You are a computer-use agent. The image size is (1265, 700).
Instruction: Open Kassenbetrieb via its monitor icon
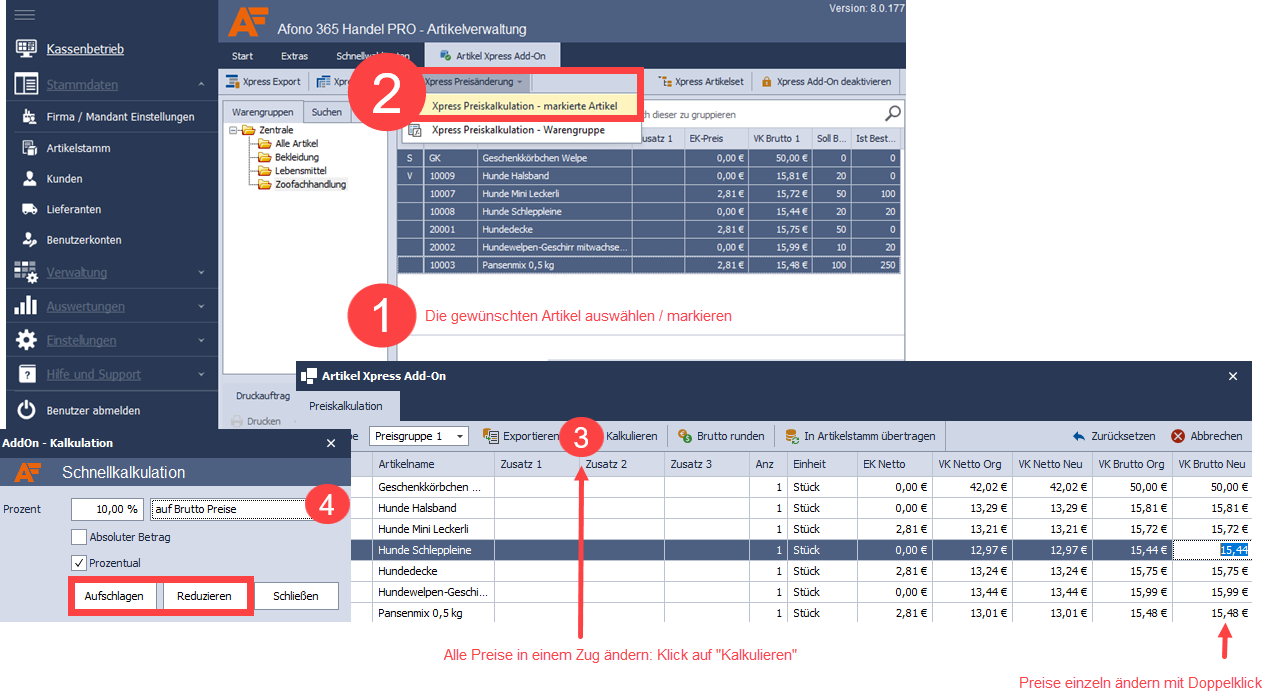click(x=27, y=49)
